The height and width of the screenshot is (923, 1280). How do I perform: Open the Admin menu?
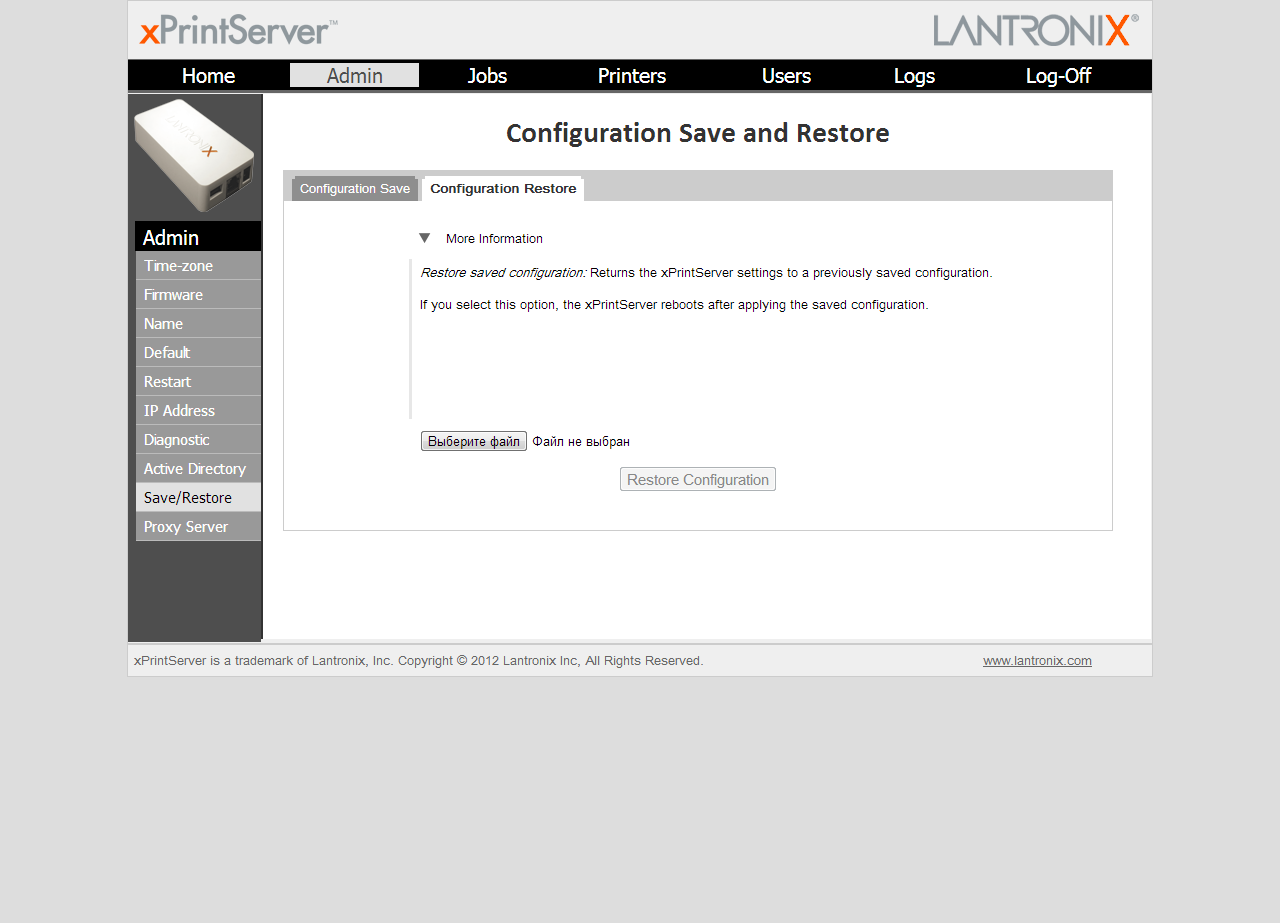(354, 76)
